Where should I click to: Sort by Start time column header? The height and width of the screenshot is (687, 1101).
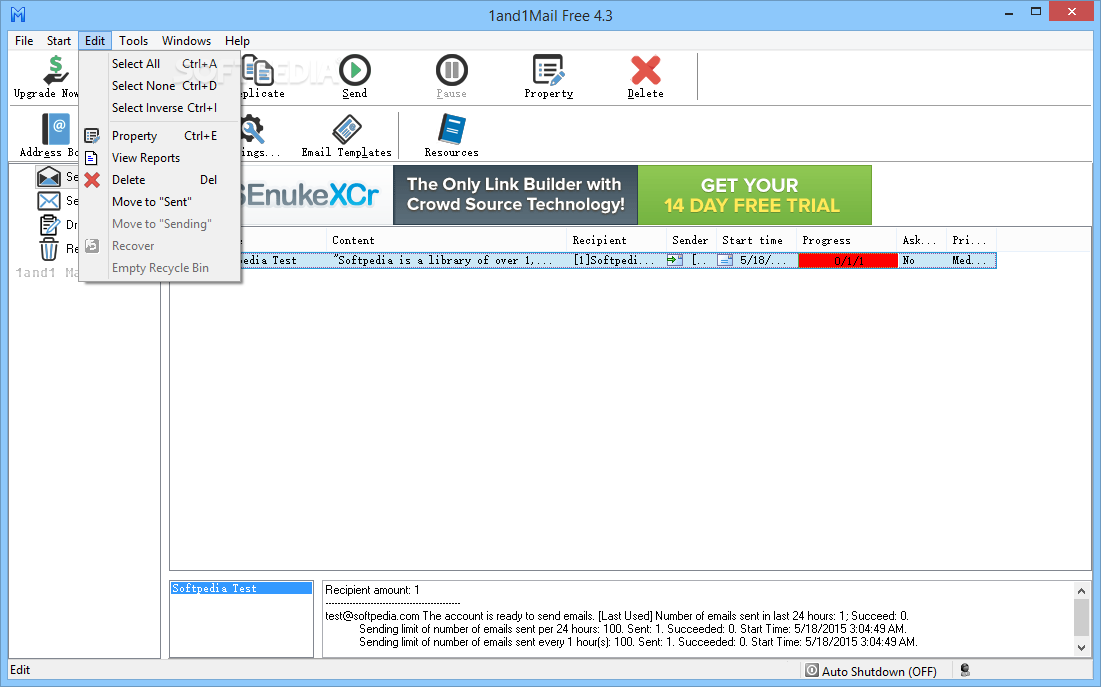click(x=756, y=240)
